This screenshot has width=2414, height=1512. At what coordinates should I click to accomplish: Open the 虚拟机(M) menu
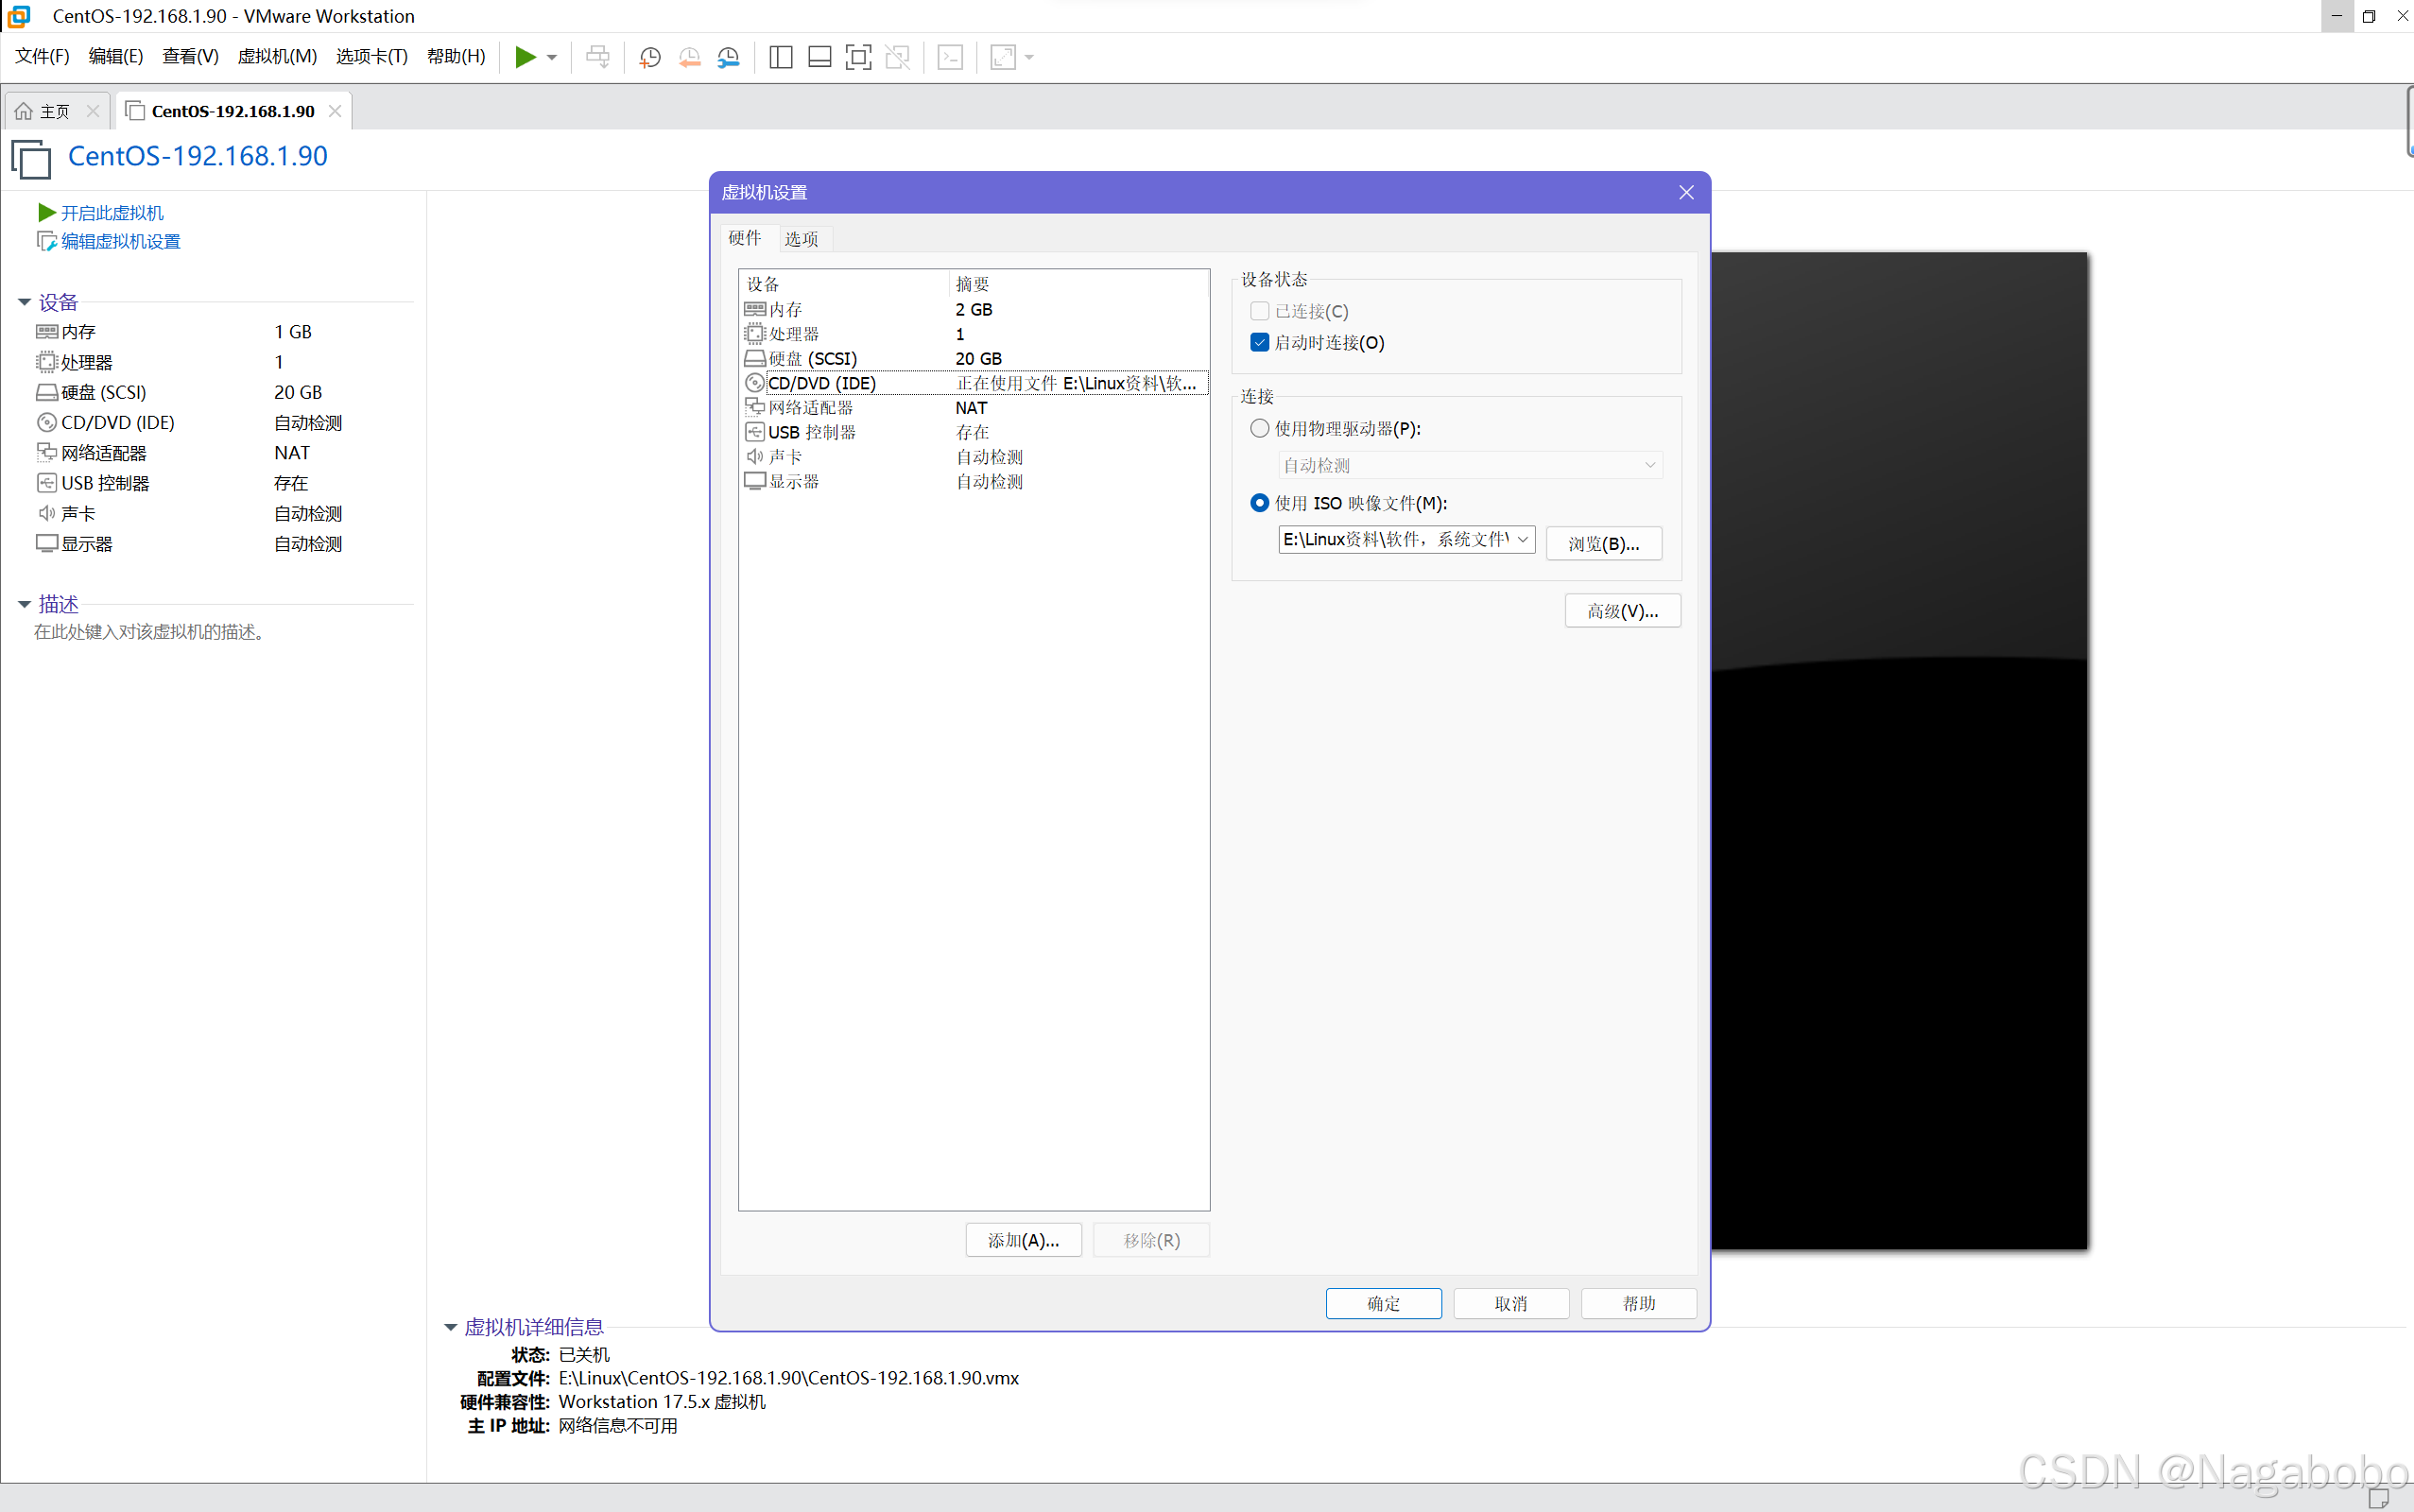pos(277,57)
